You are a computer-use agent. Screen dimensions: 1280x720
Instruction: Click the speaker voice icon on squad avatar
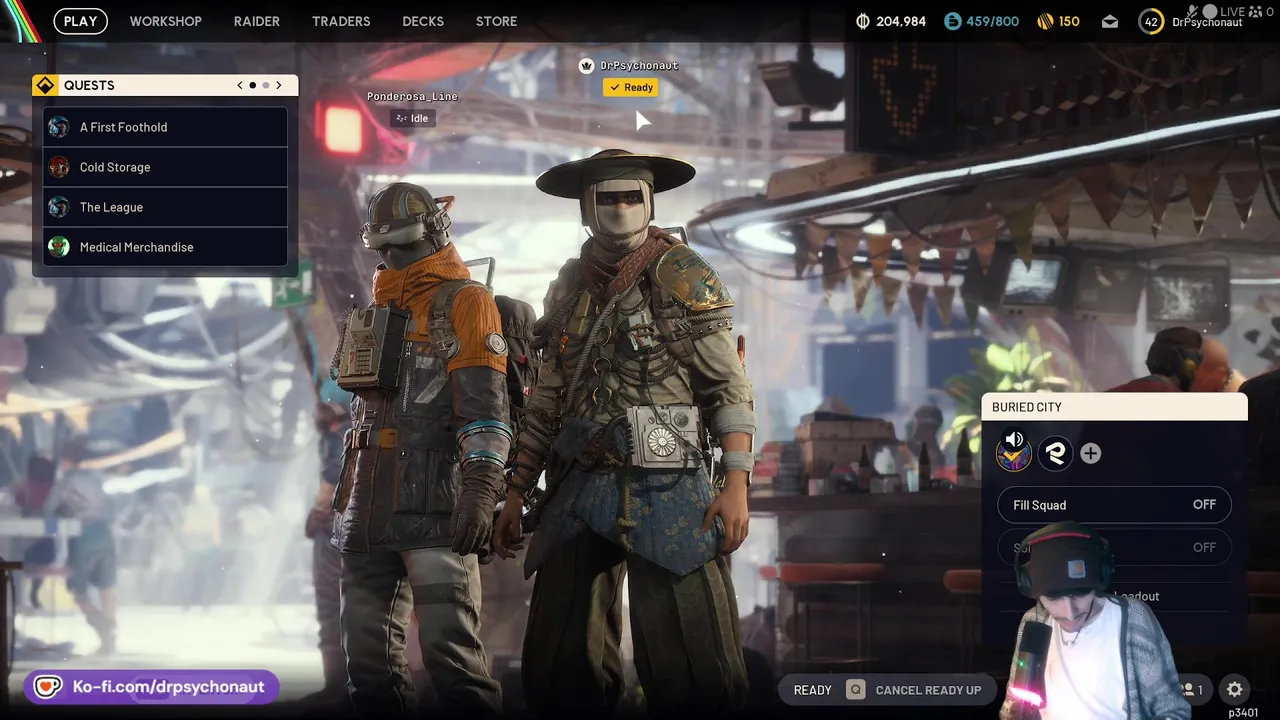(1014, 440)
